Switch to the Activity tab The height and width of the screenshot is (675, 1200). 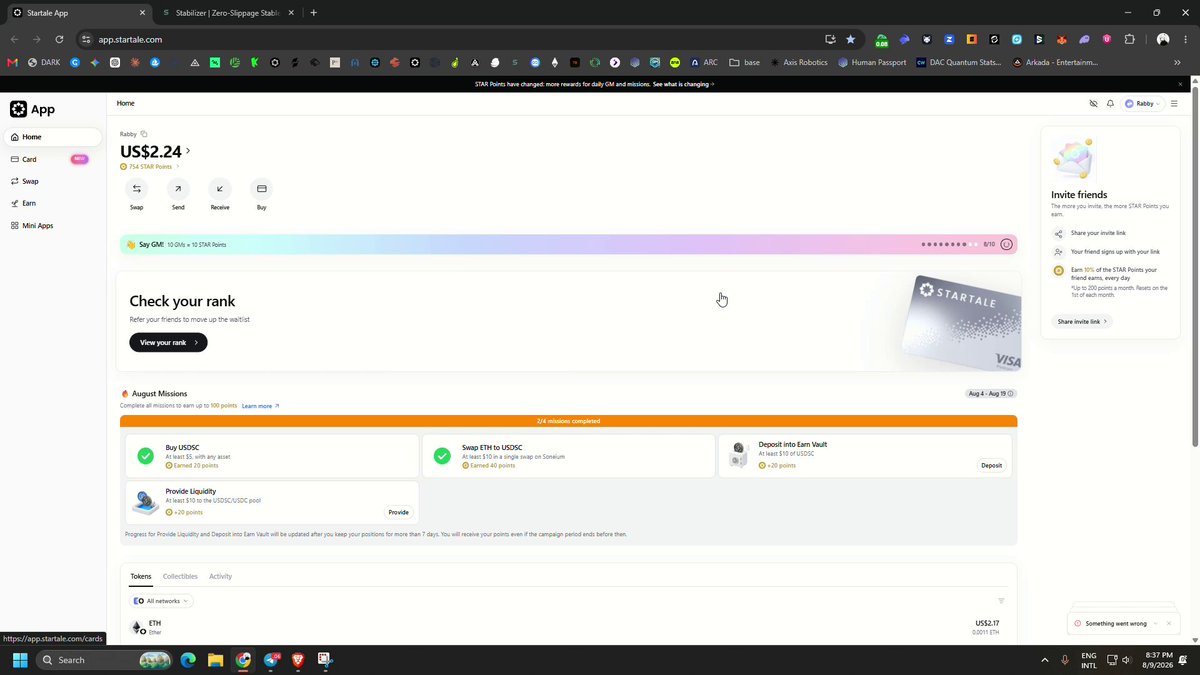tap(220, 576)
